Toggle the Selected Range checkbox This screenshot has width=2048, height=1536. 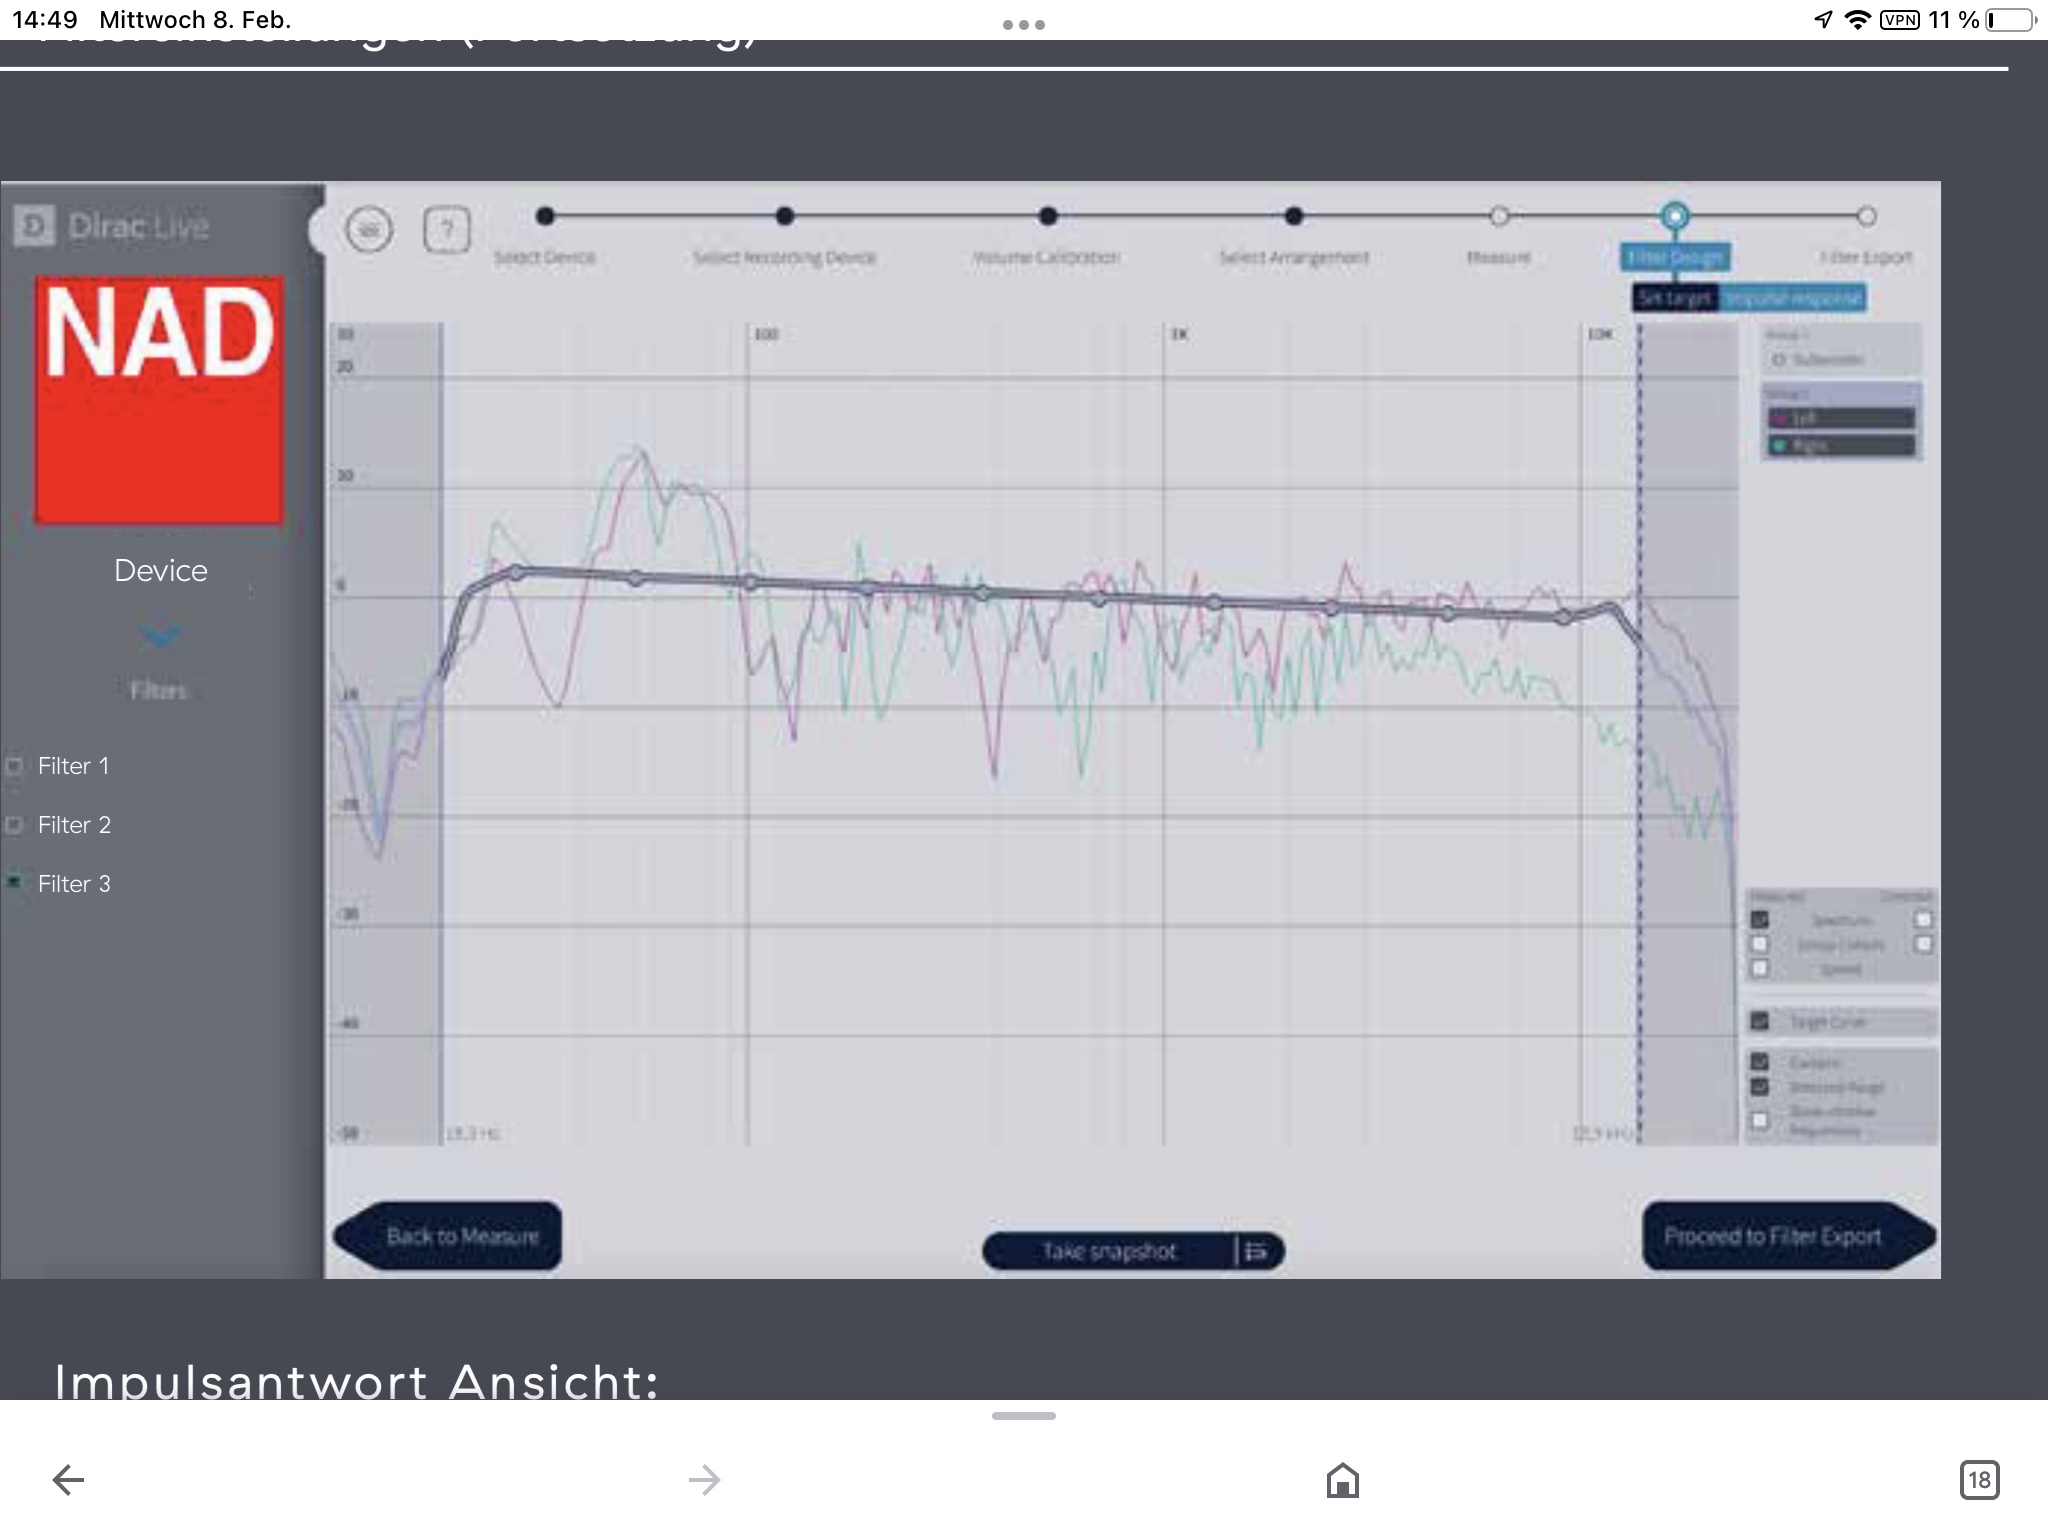1760,1086
